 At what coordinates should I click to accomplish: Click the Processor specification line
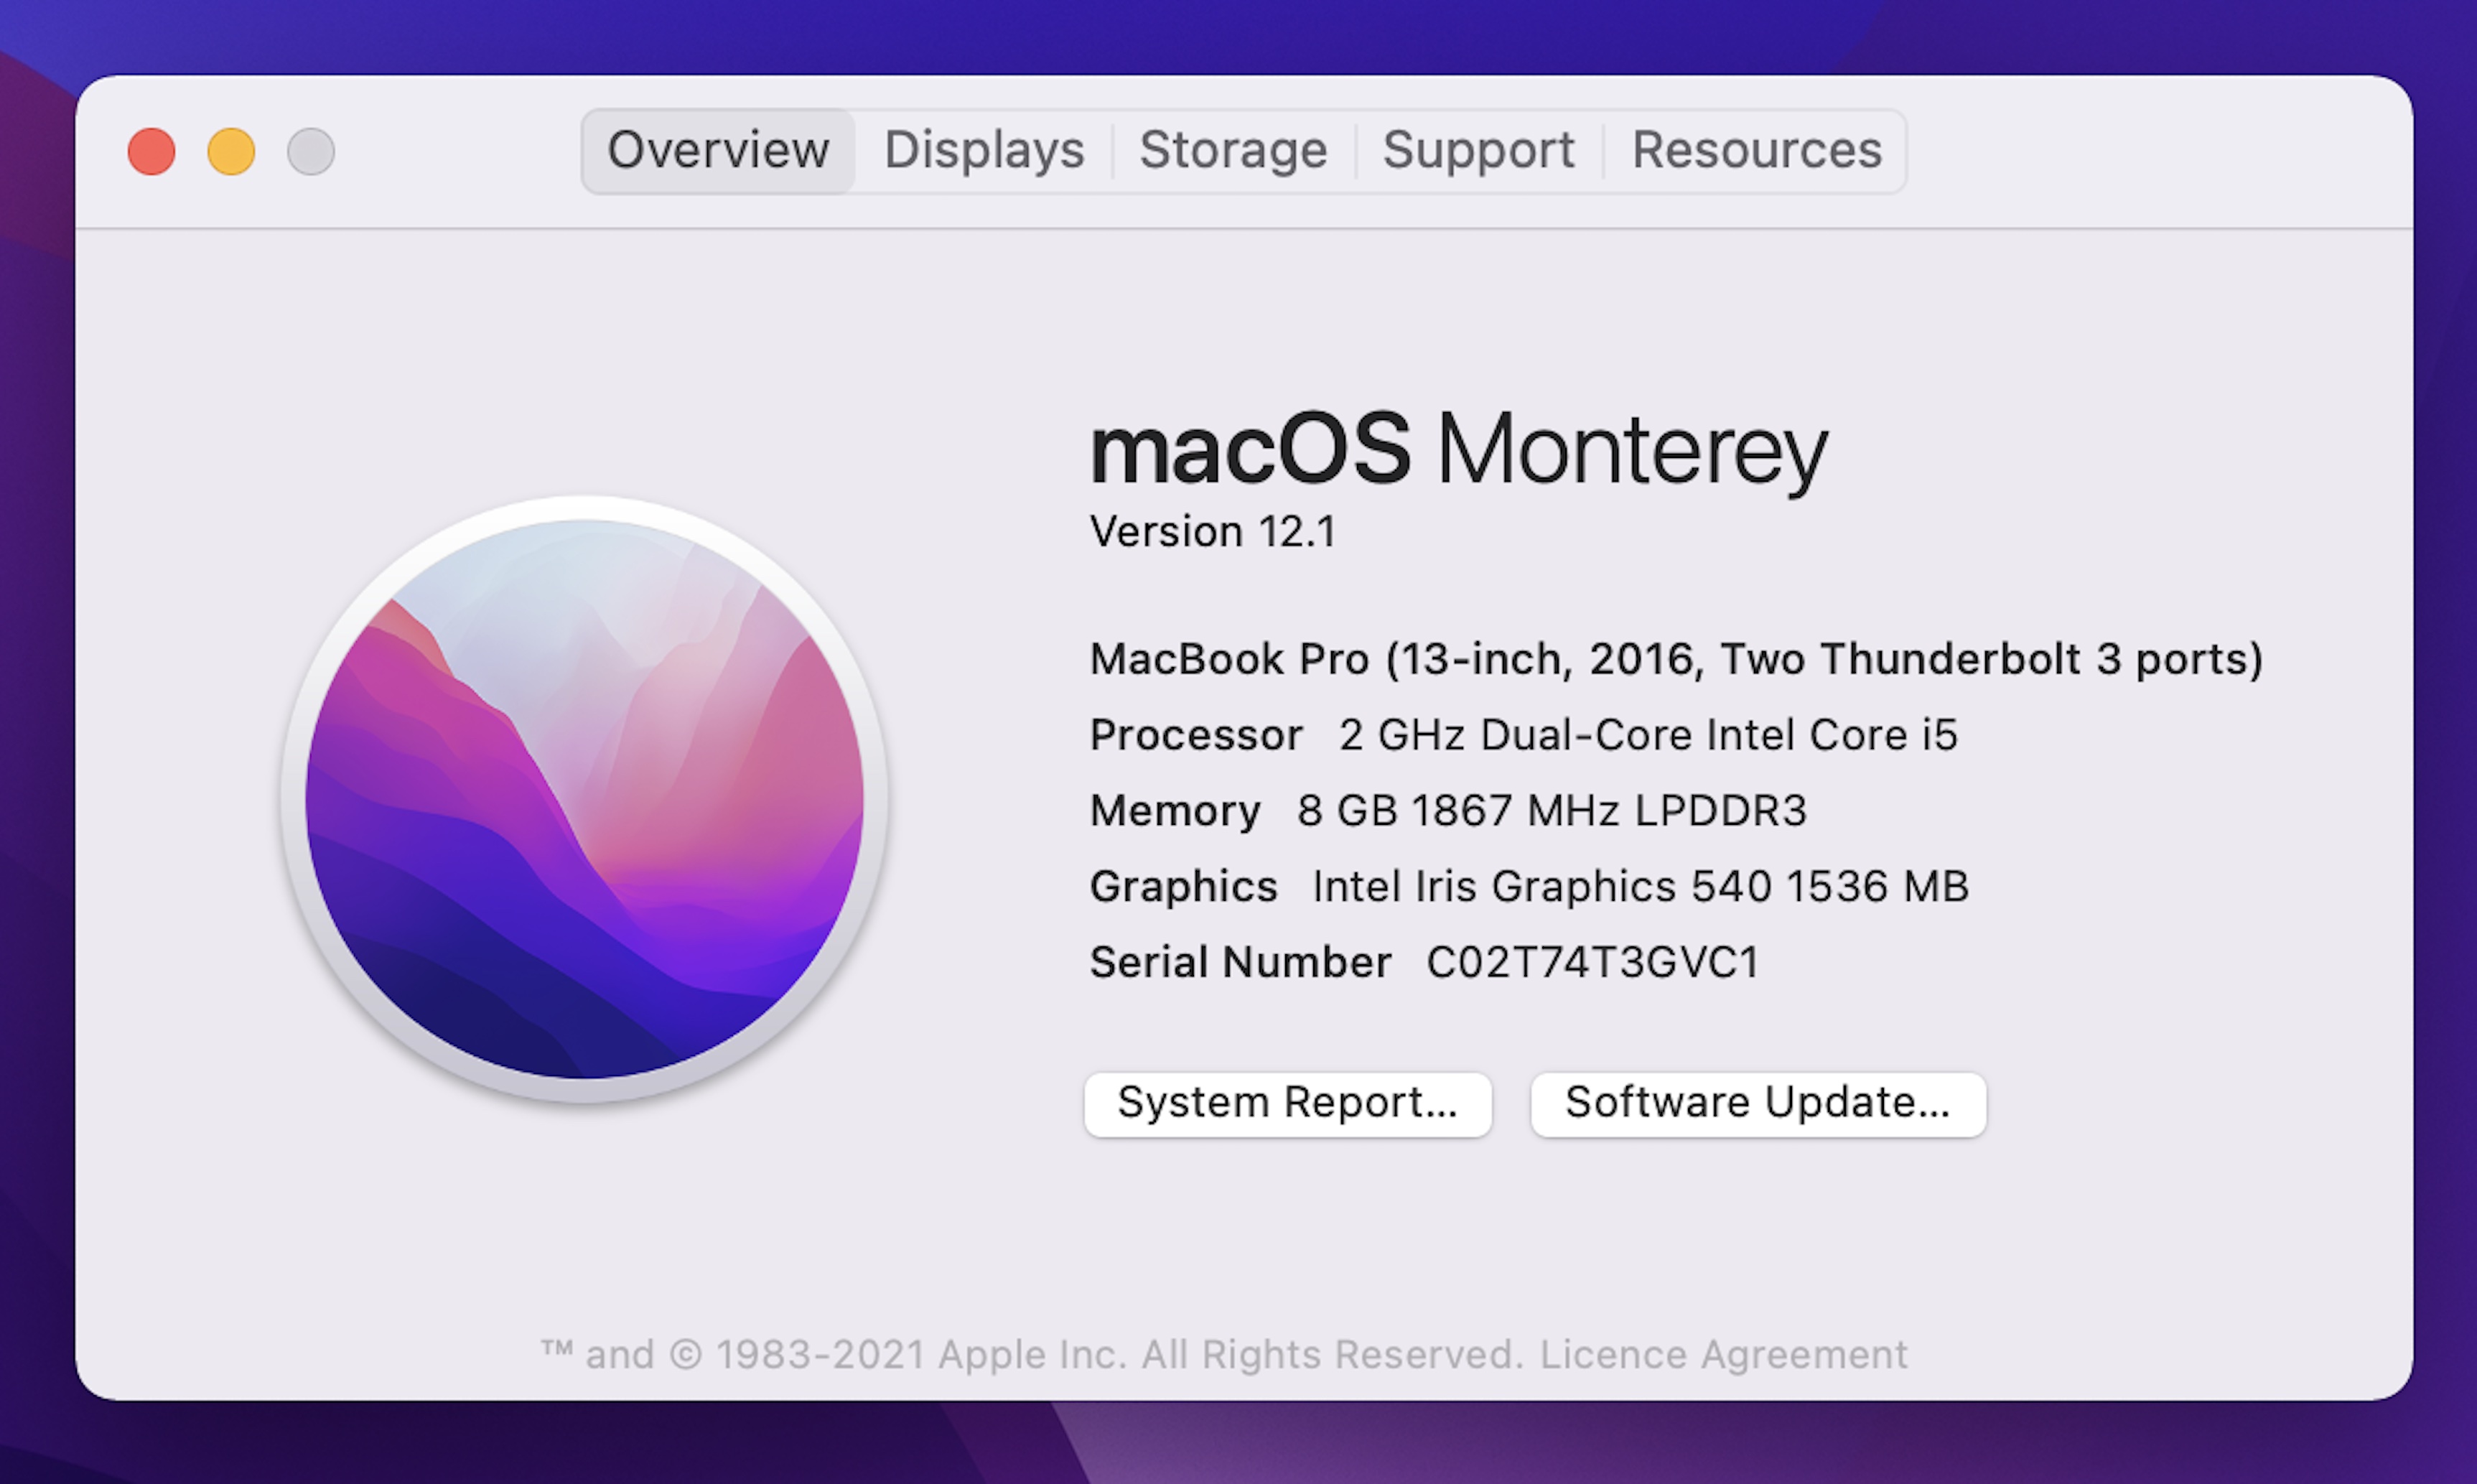1522,735
